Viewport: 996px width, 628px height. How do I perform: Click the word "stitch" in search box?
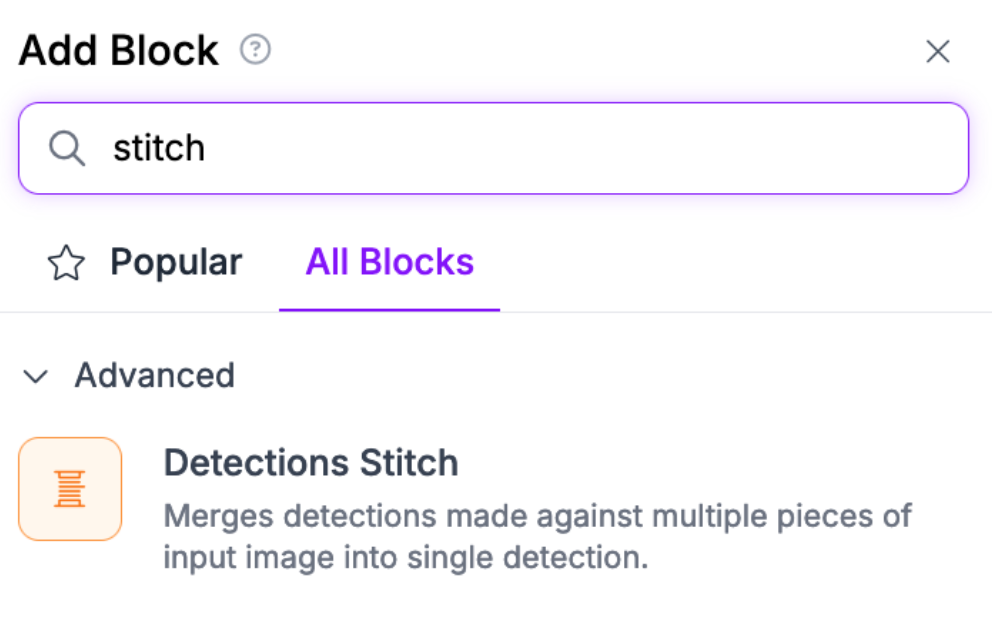click(159, 148)
